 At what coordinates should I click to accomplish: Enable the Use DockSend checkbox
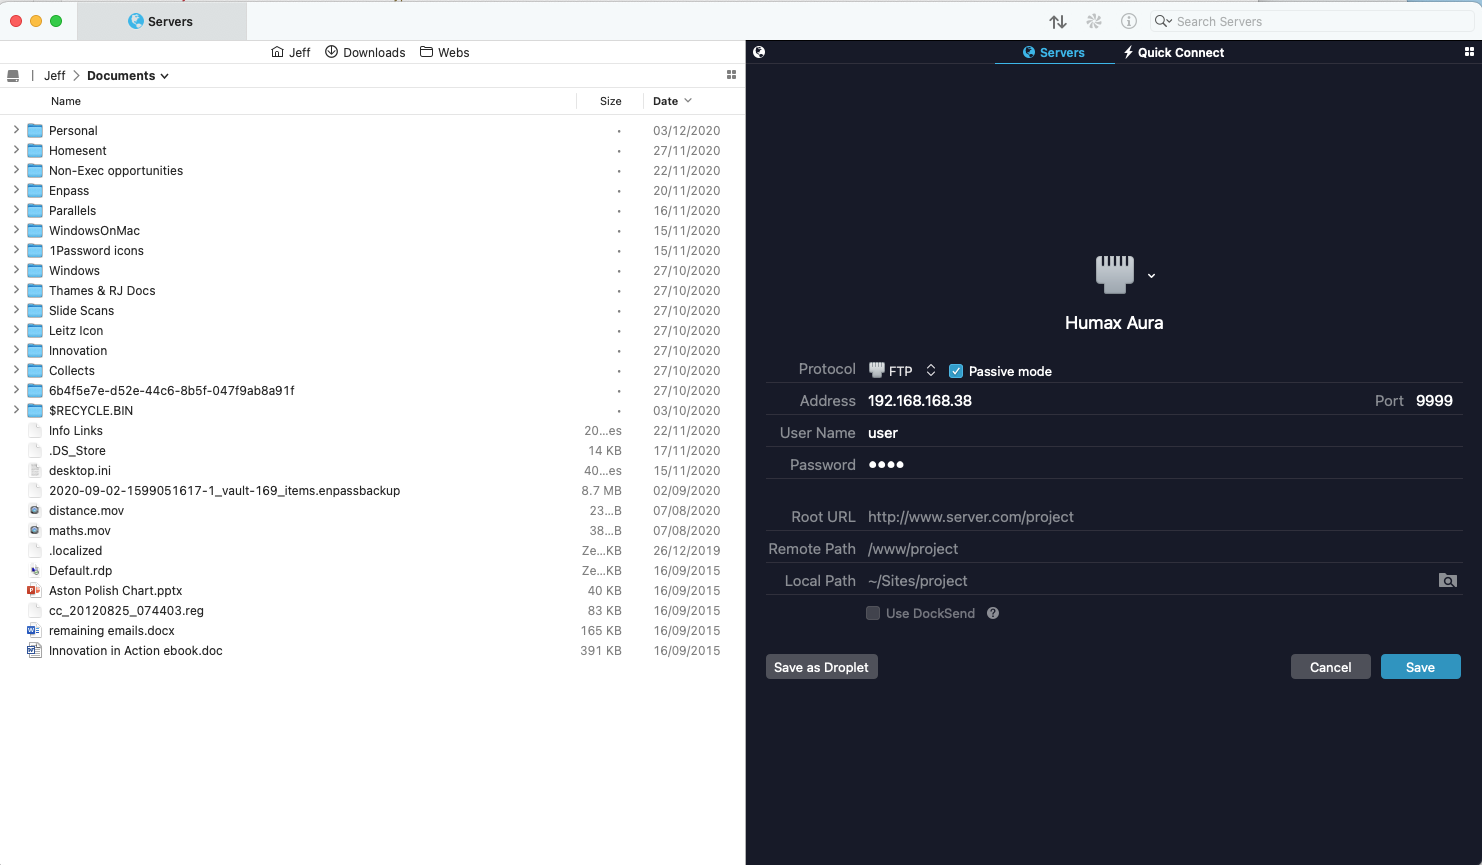pos(873,613)
